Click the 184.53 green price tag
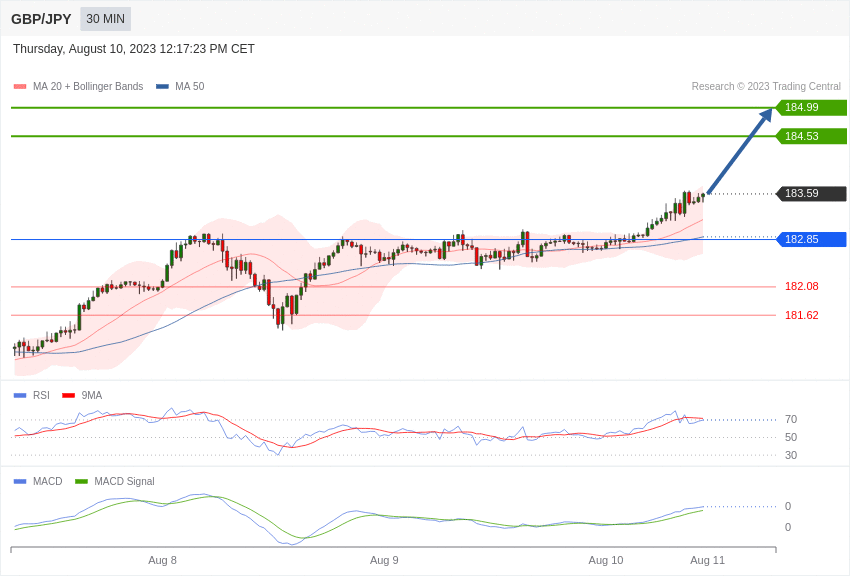The width and height of the screenshot is (850, 576). tap(811, 136)
